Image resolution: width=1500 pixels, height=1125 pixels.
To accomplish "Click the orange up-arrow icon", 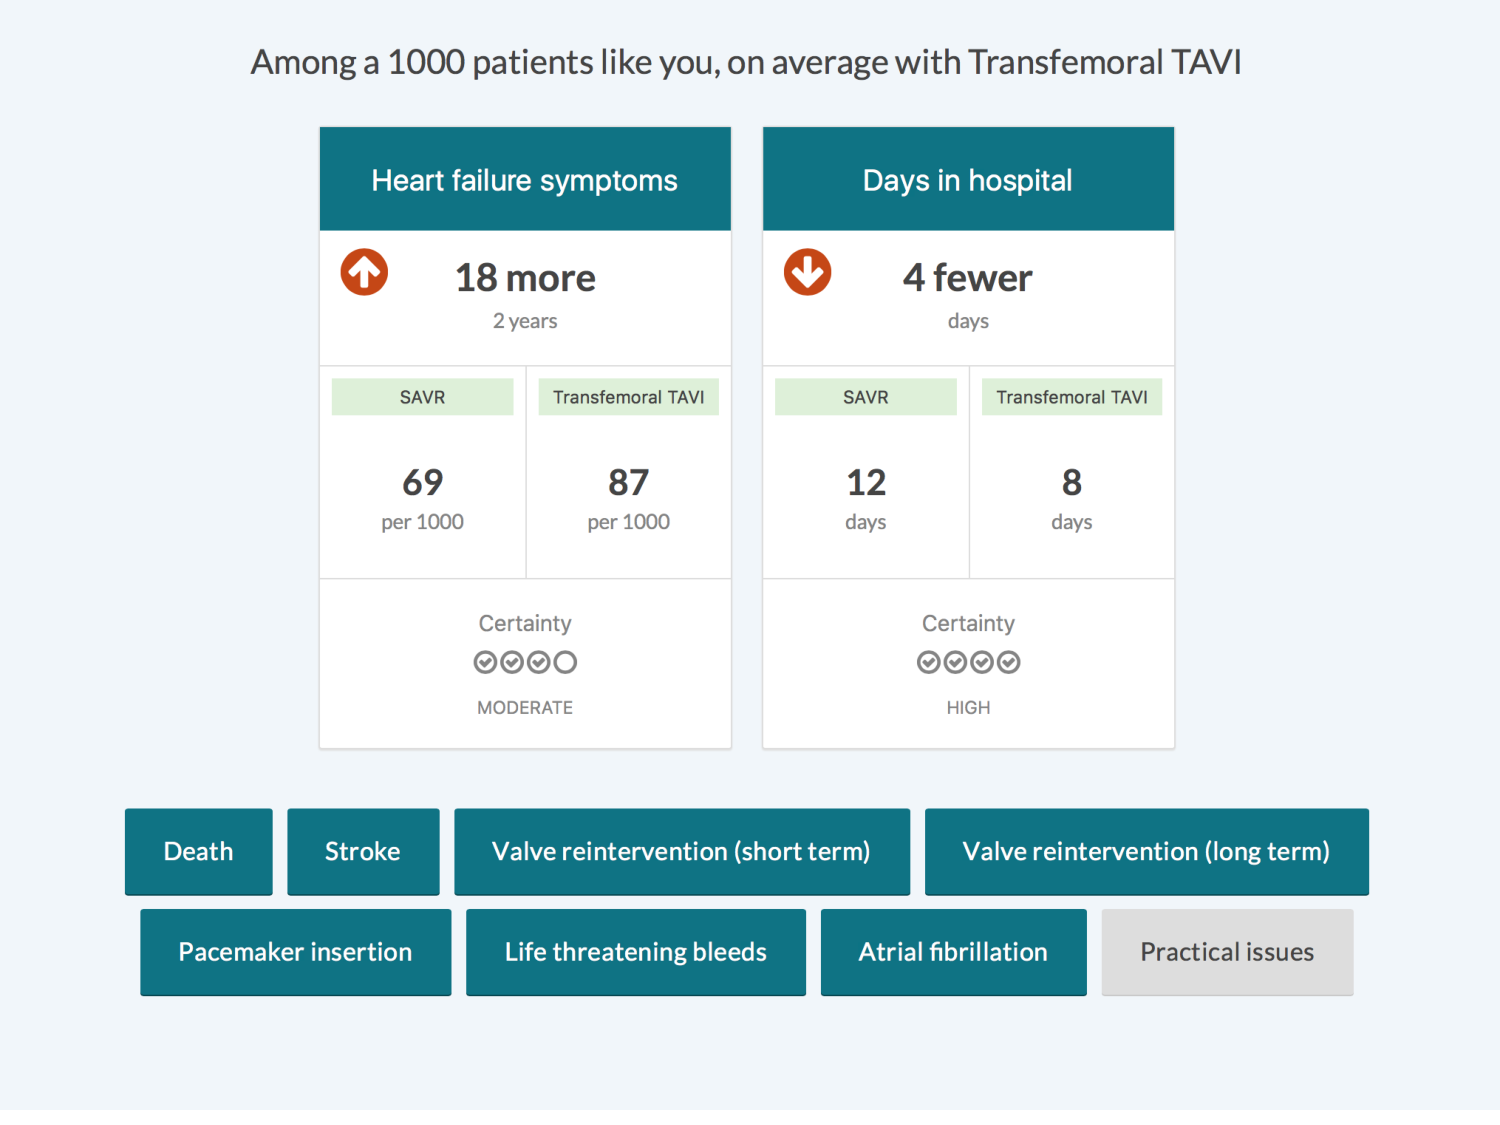I will pos(364,272).
